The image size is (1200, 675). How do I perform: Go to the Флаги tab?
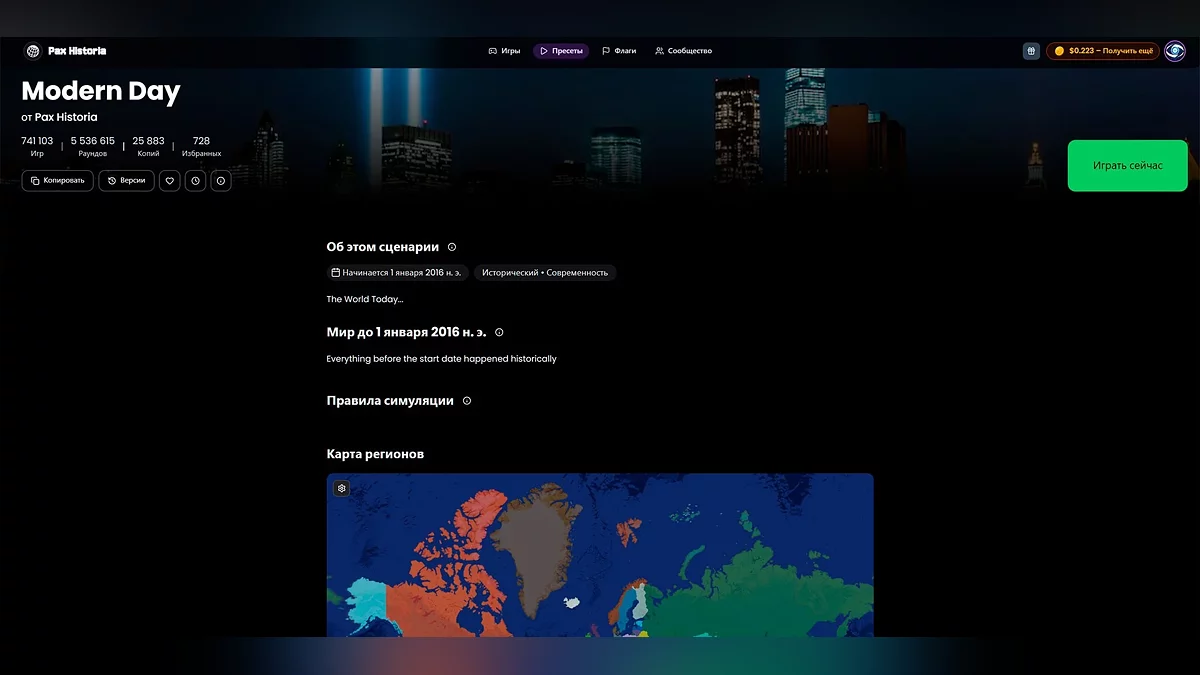pos(619,51)
